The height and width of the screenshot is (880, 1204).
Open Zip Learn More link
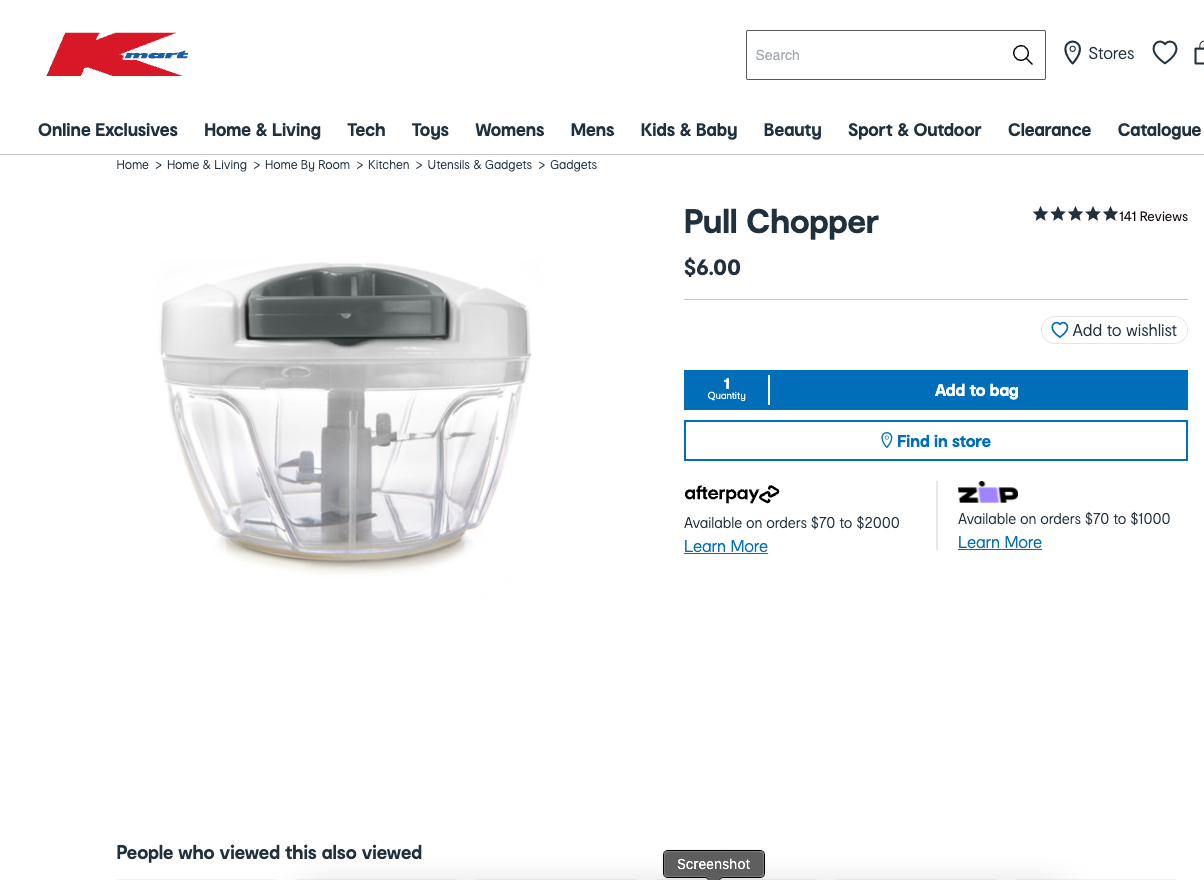(1000, 542)
